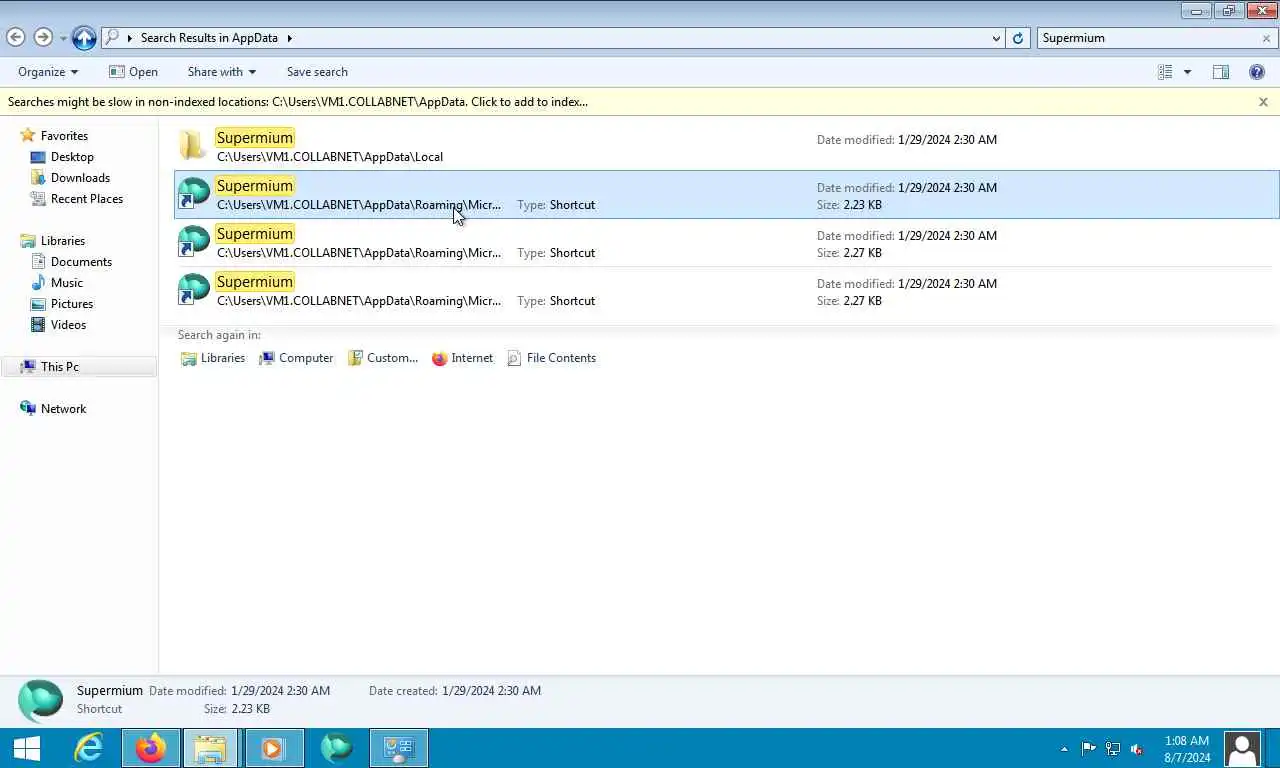Open the Windows Start button
1280x768 pixels.
pos(26,748)
